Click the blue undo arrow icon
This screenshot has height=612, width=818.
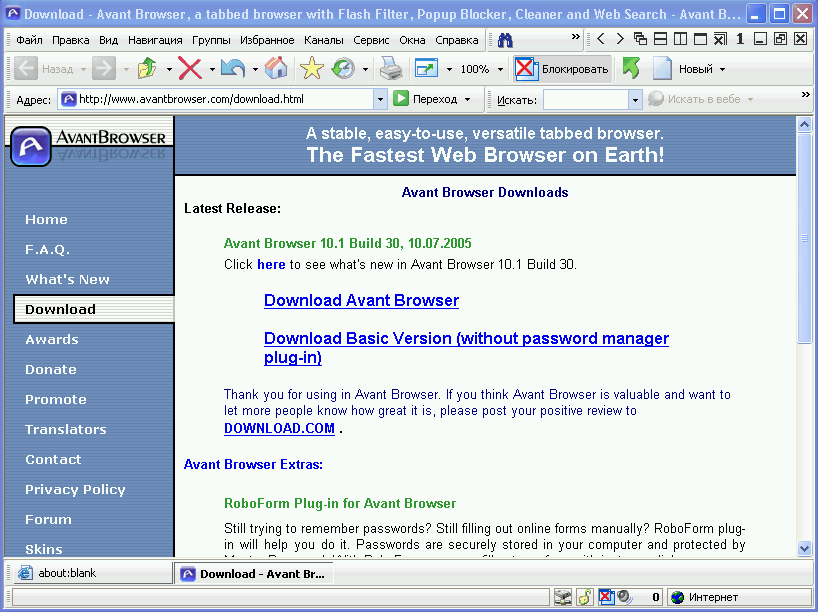pos(233,69)
